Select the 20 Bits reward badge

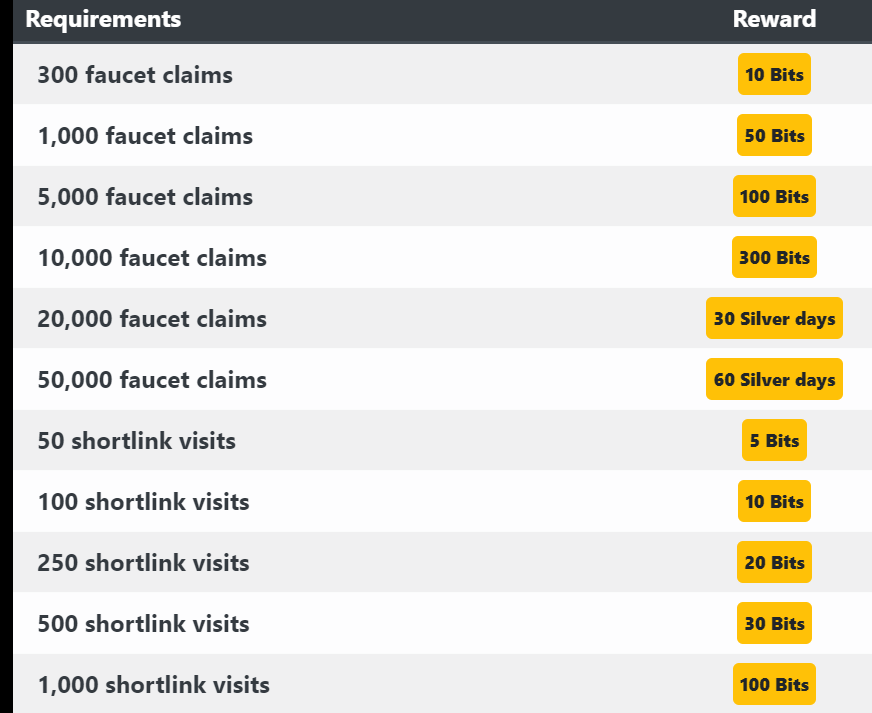pyautogui.click(x=774, y=562)
